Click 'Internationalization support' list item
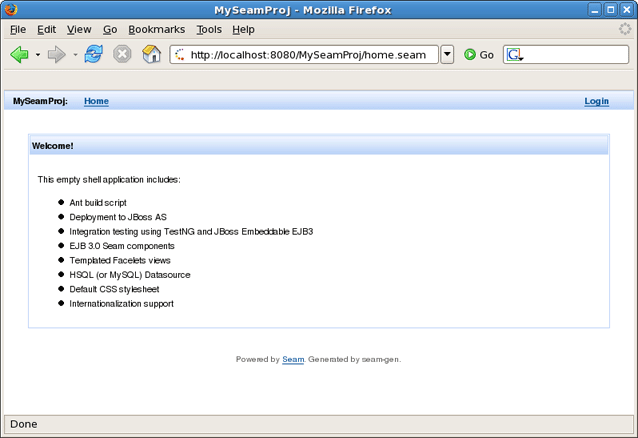 point(121,304)
